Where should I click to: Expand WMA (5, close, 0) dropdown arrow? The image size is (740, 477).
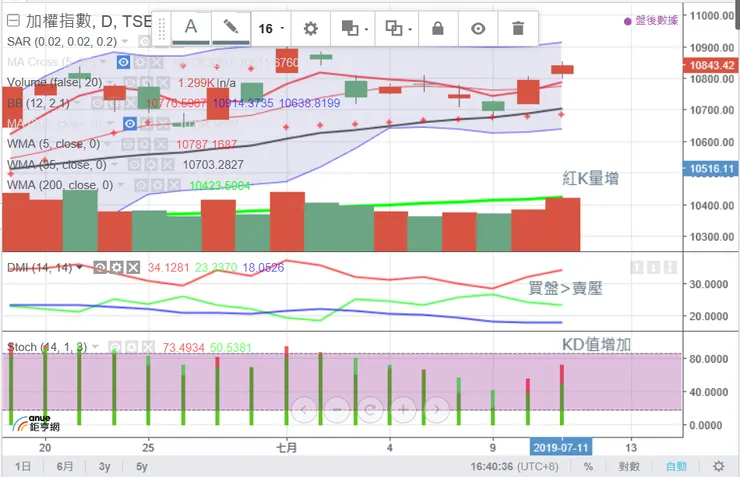pos(108,144)
